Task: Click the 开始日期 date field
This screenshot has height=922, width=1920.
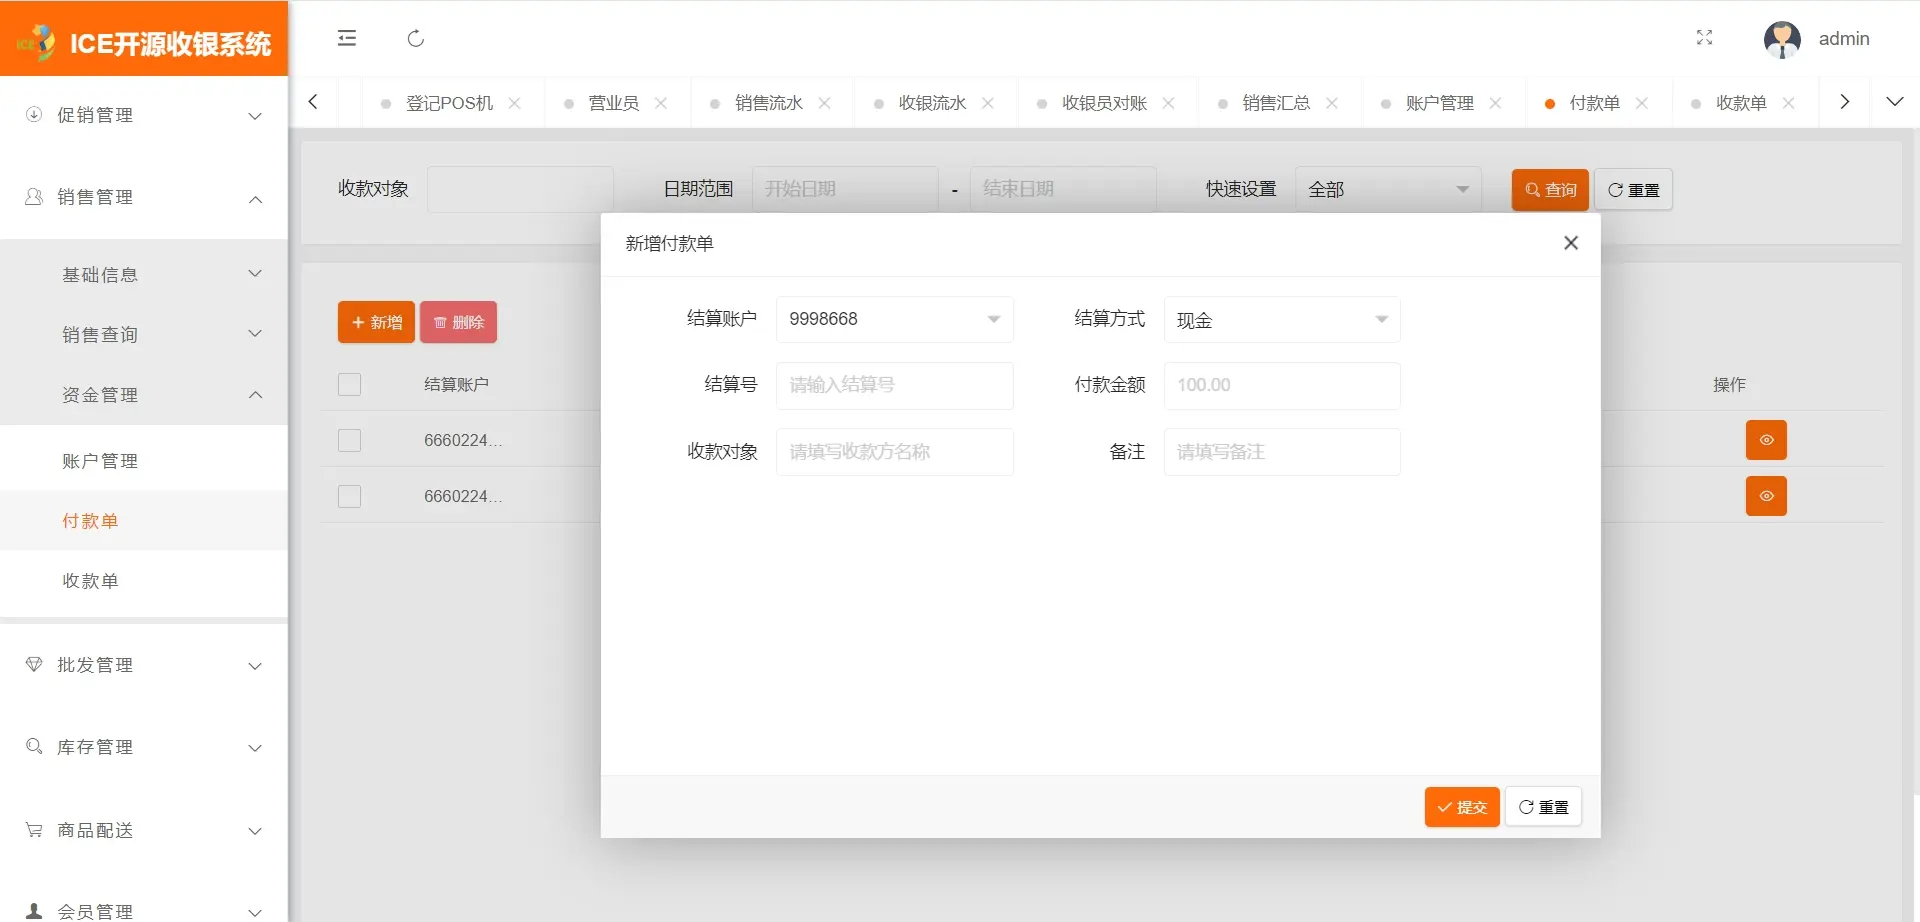Action: [845, 189]
